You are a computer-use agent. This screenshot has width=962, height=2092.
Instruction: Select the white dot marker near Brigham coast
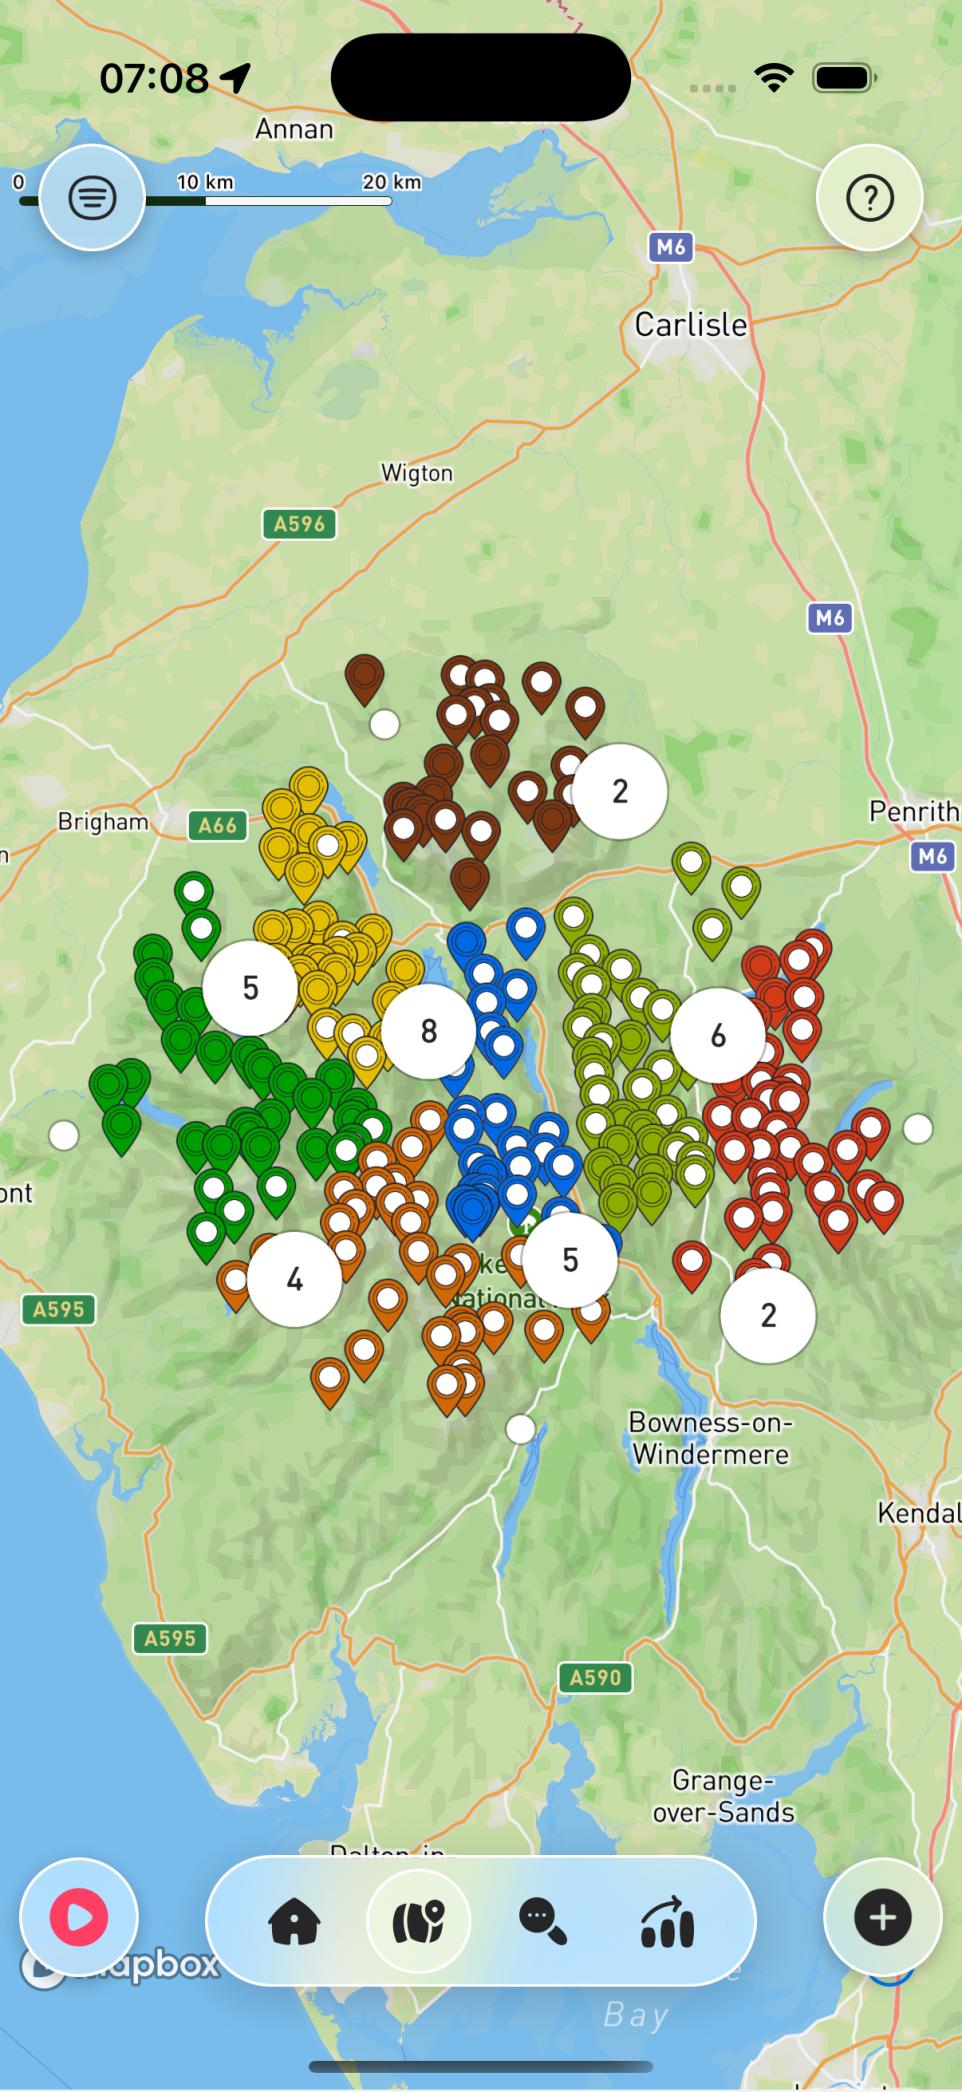point(64,1135)
